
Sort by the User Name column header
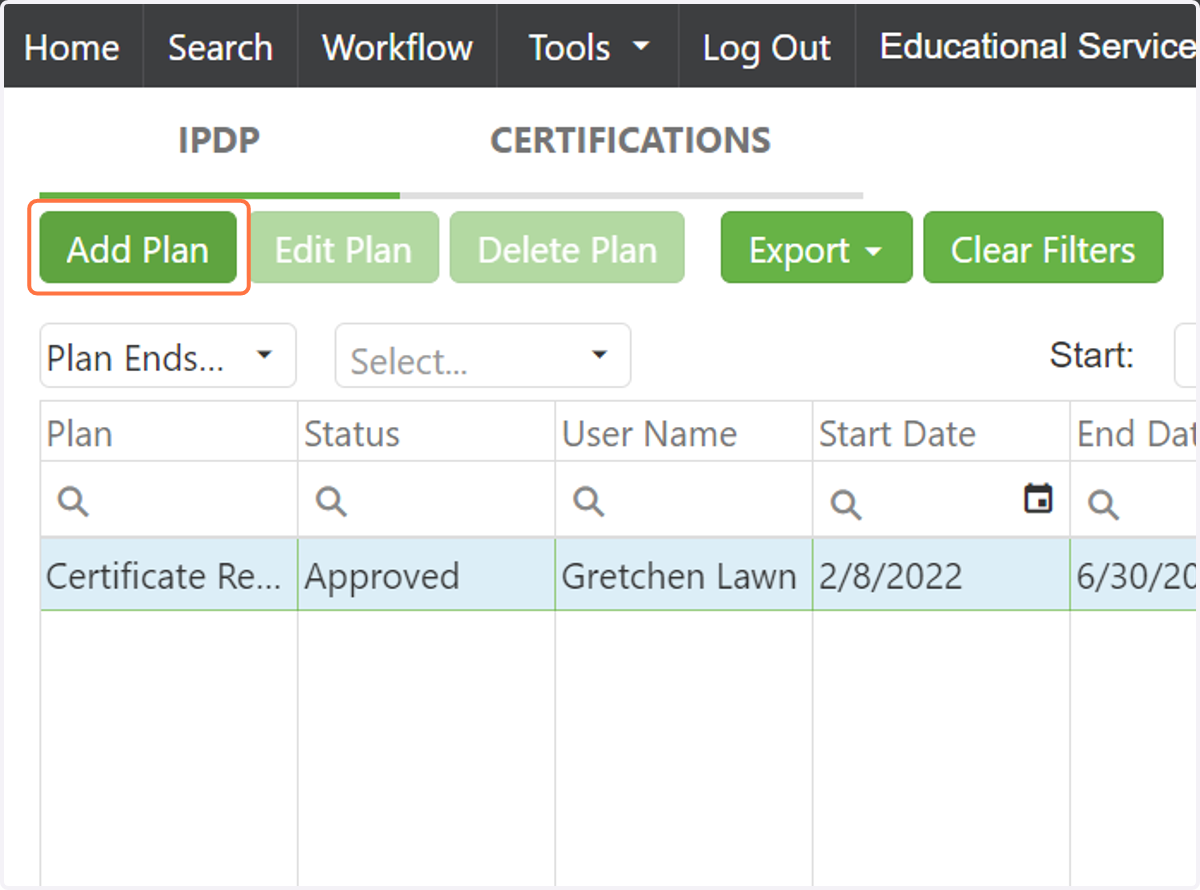pos(684,433)
